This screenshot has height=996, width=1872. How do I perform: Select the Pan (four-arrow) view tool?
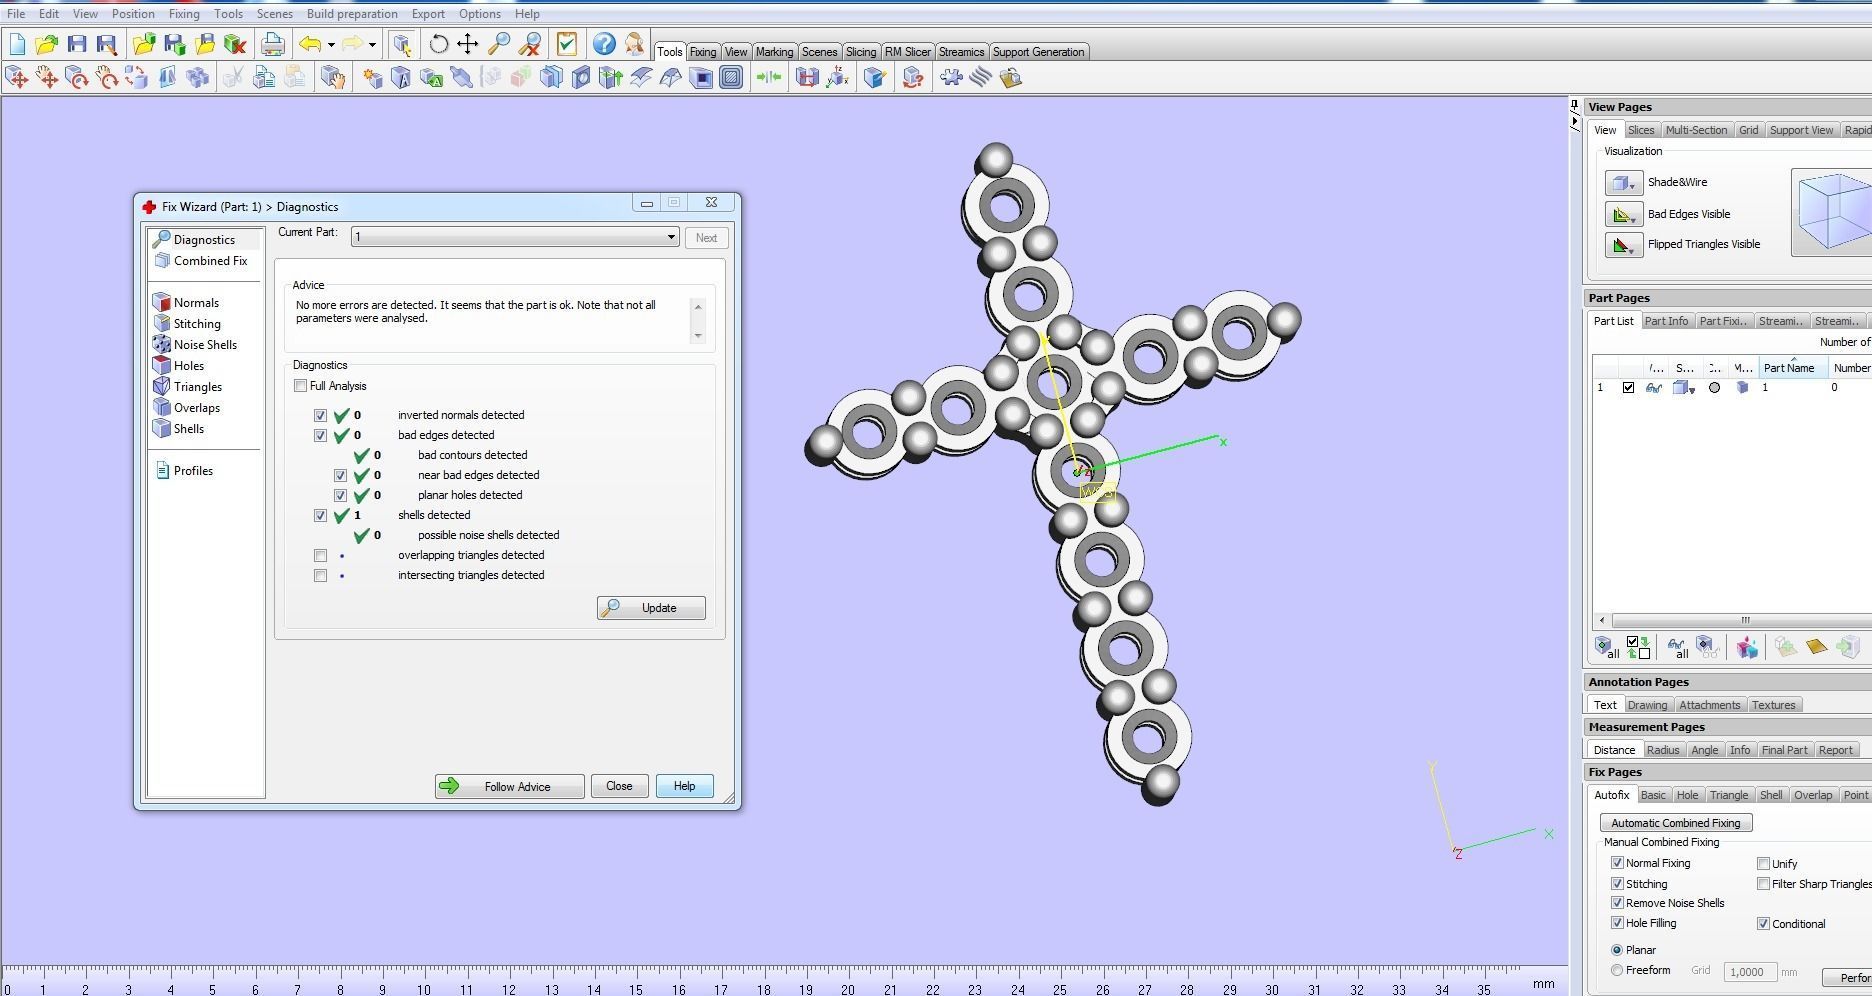tap(467, 44)
